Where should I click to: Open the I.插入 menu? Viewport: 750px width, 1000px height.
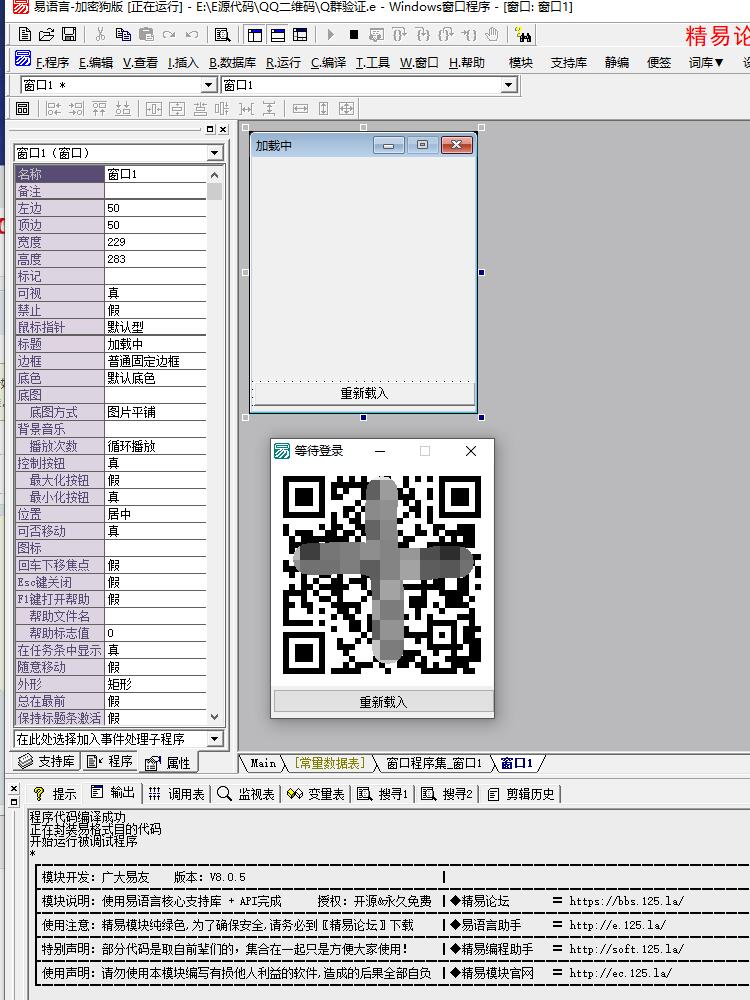183,62
